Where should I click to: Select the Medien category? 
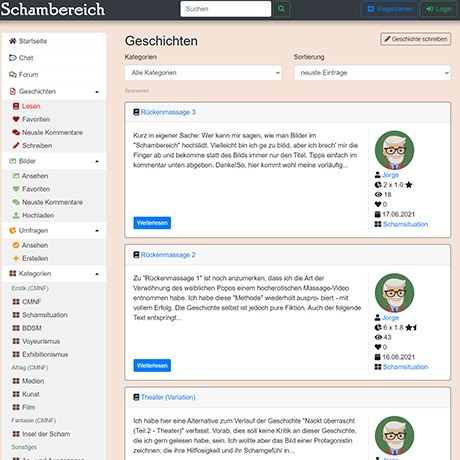pyautogui.click(x=28, y=381)
